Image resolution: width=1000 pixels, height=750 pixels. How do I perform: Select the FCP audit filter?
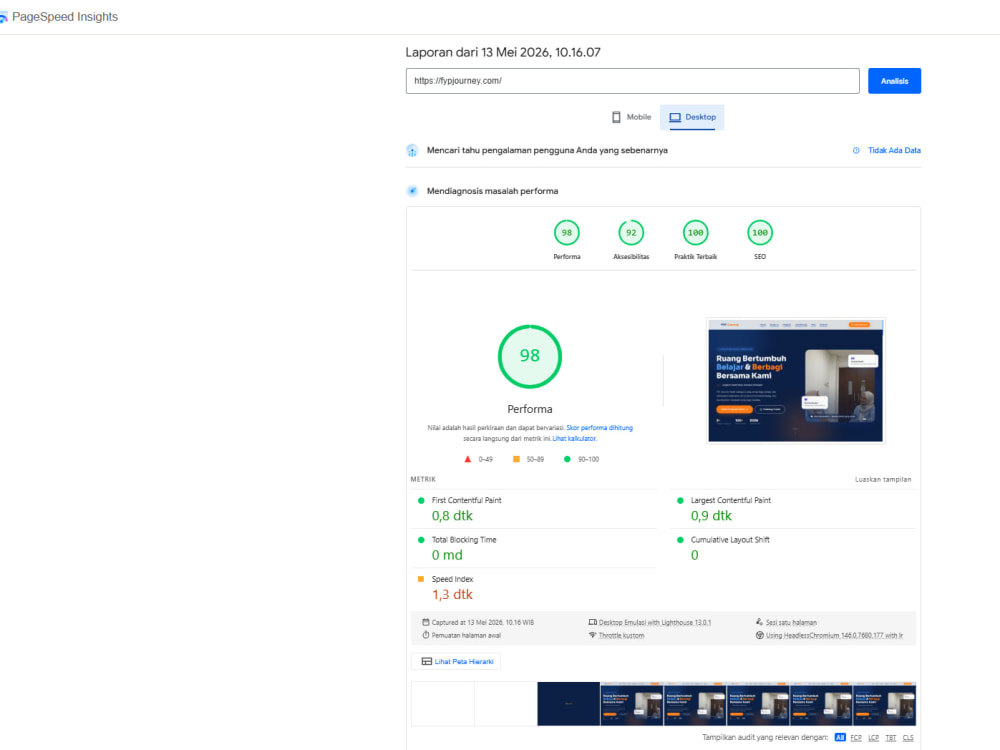click(x=856, y=738)
